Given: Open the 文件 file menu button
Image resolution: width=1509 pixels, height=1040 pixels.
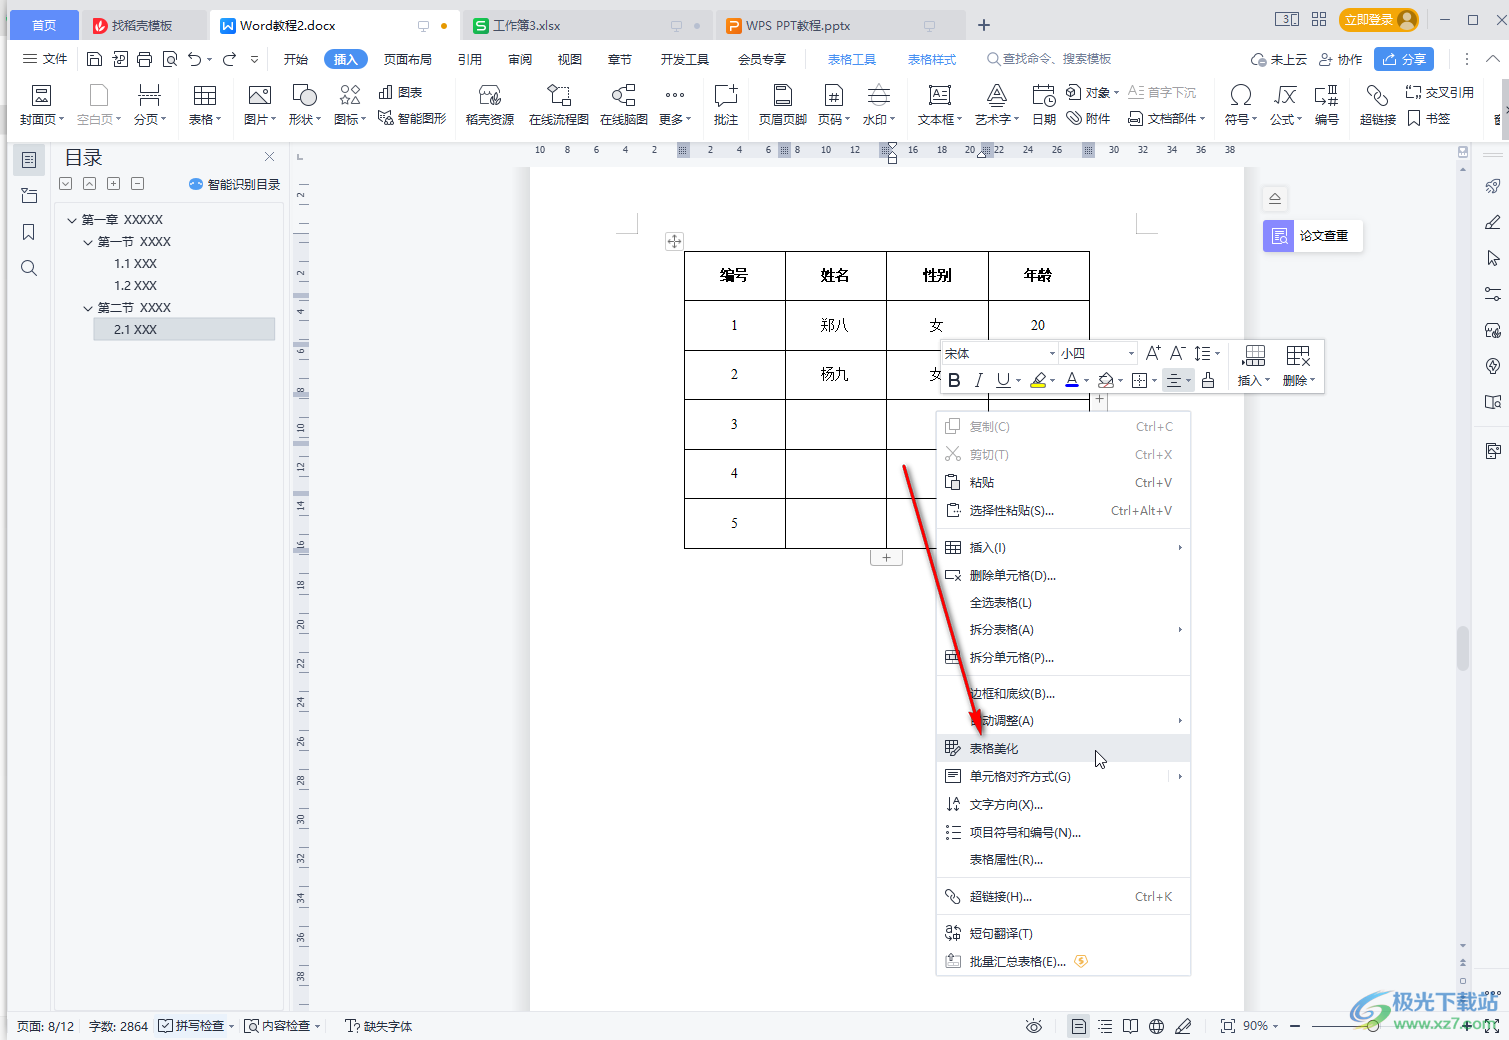Looking at the screenshot, I should (x=45, y=59).
